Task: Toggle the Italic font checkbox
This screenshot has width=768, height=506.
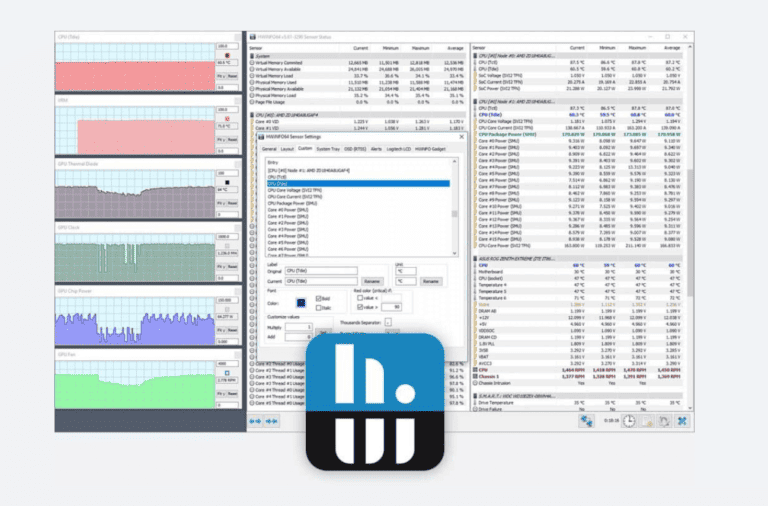Action: click(x=318, y=308)
